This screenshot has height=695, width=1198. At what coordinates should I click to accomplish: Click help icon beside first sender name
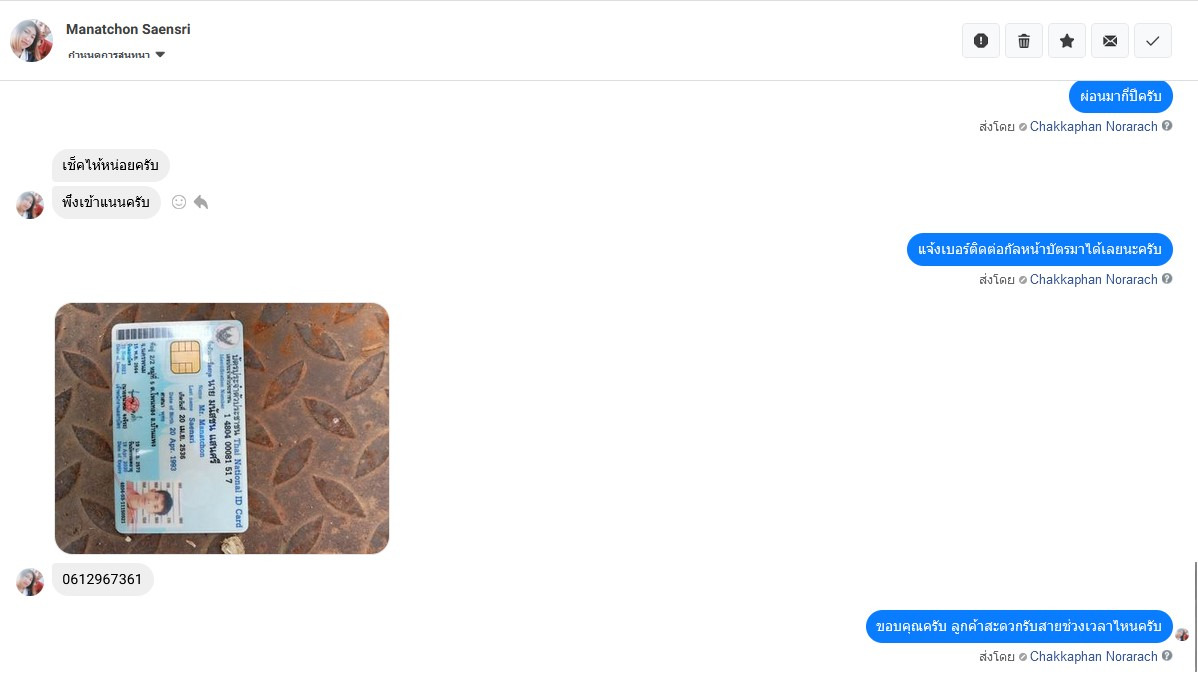1167,126
